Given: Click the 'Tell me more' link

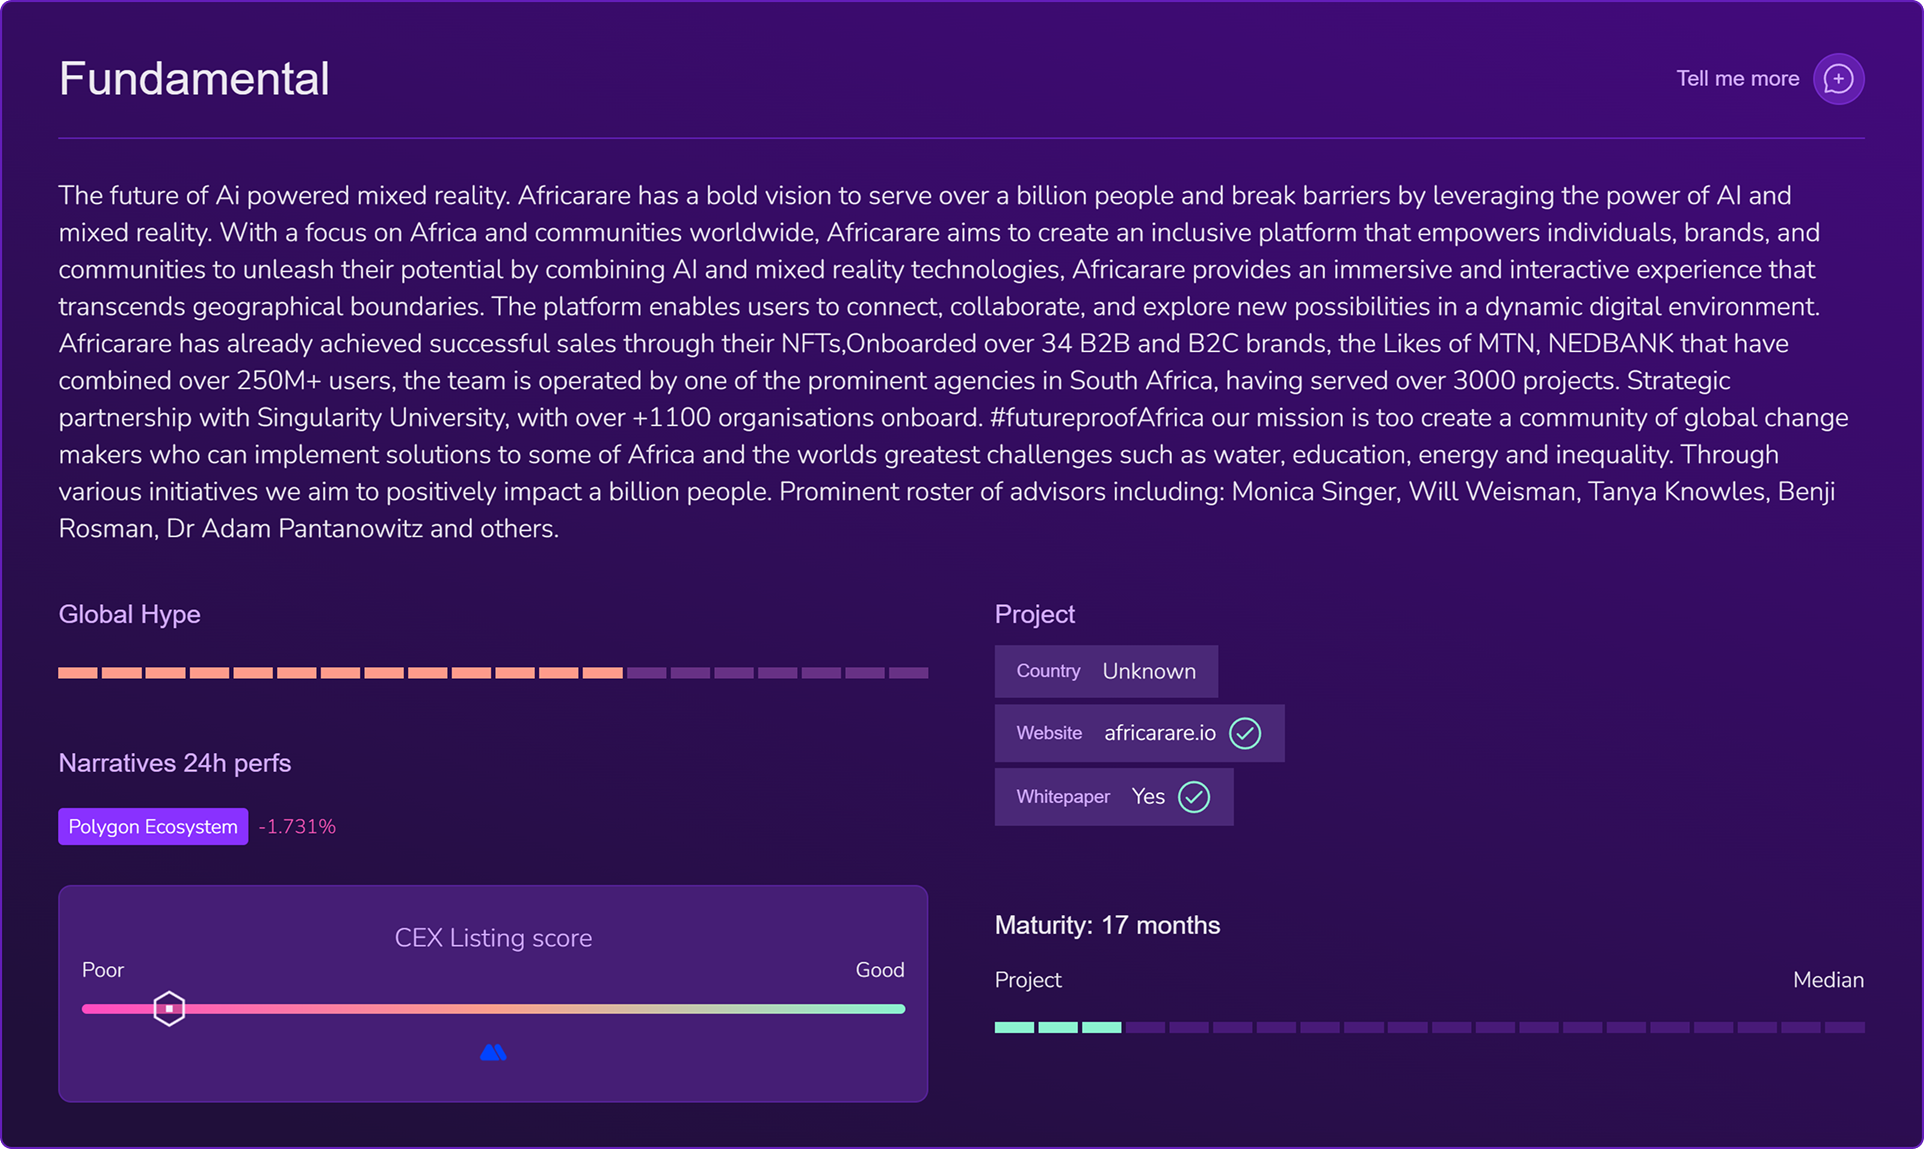Looking at the screenshot, I should click(1737, 79).
